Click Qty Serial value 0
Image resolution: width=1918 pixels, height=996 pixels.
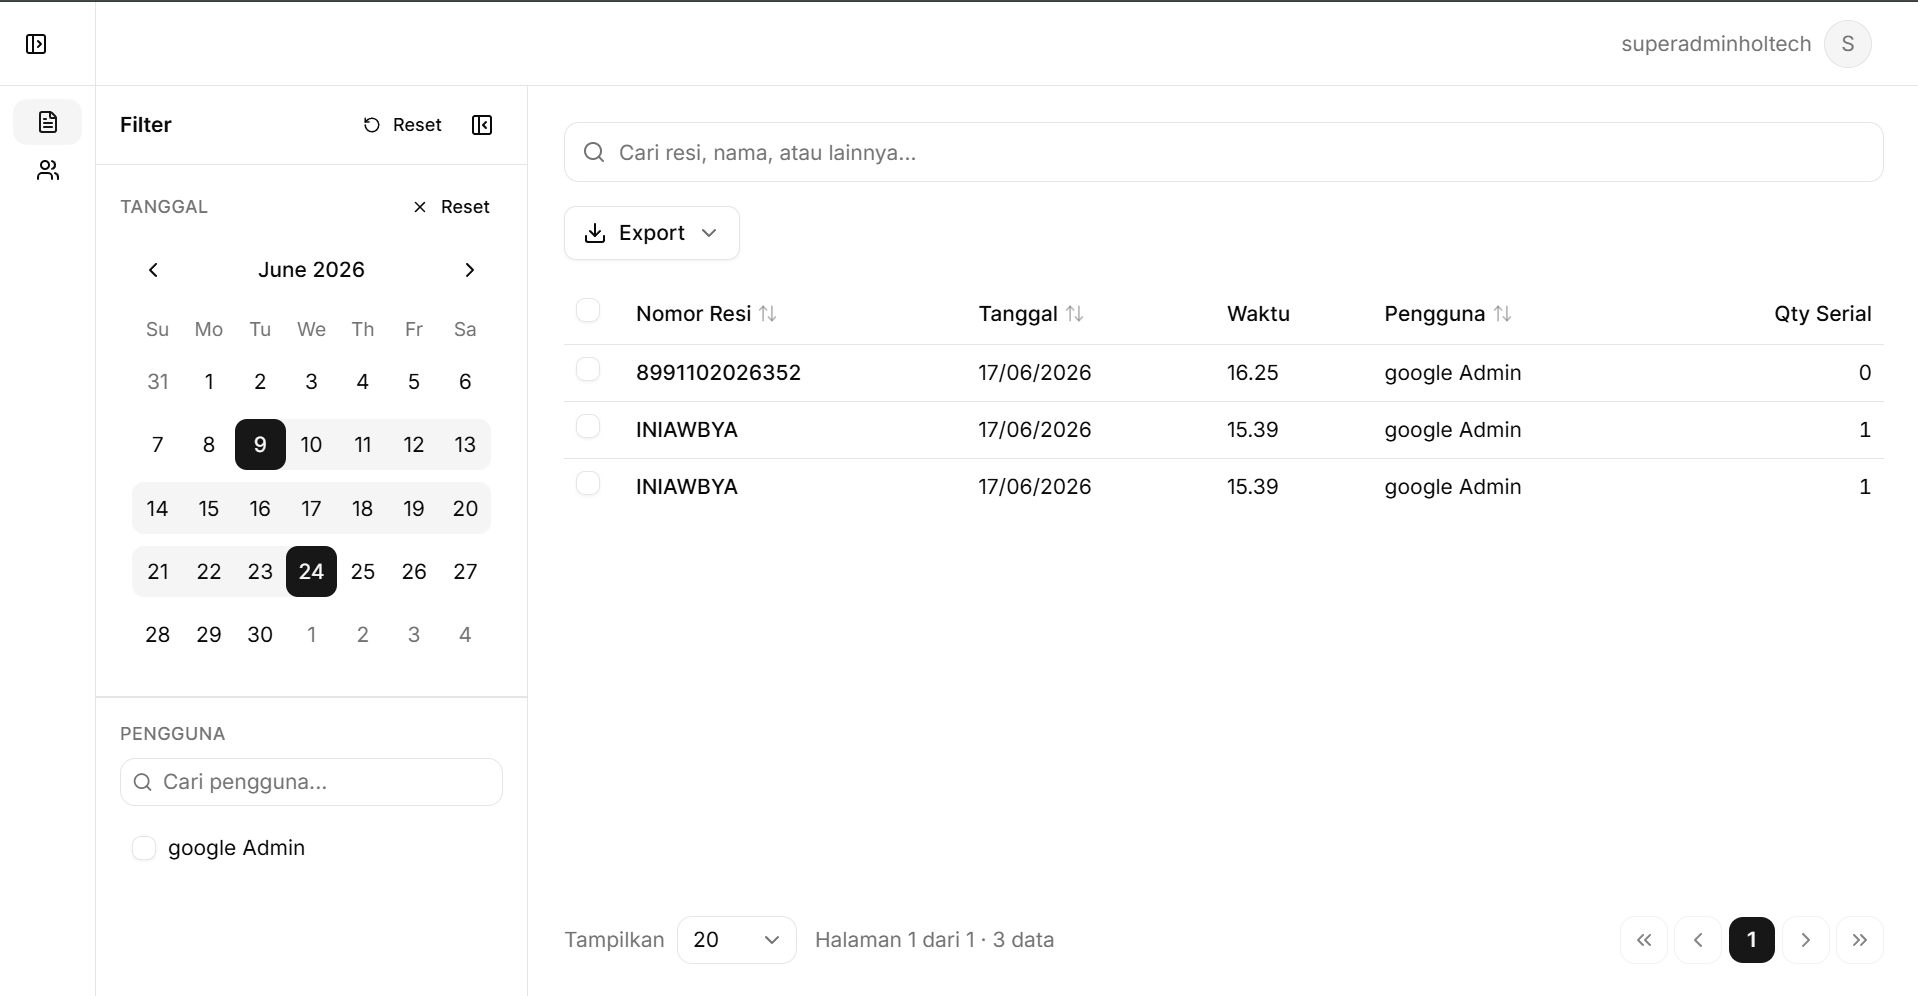1864,373
